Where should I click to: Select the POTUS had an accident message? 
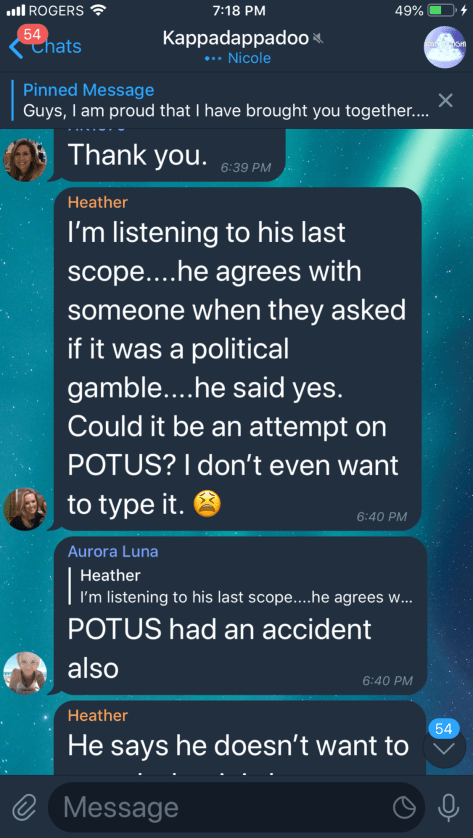(239, 615)
